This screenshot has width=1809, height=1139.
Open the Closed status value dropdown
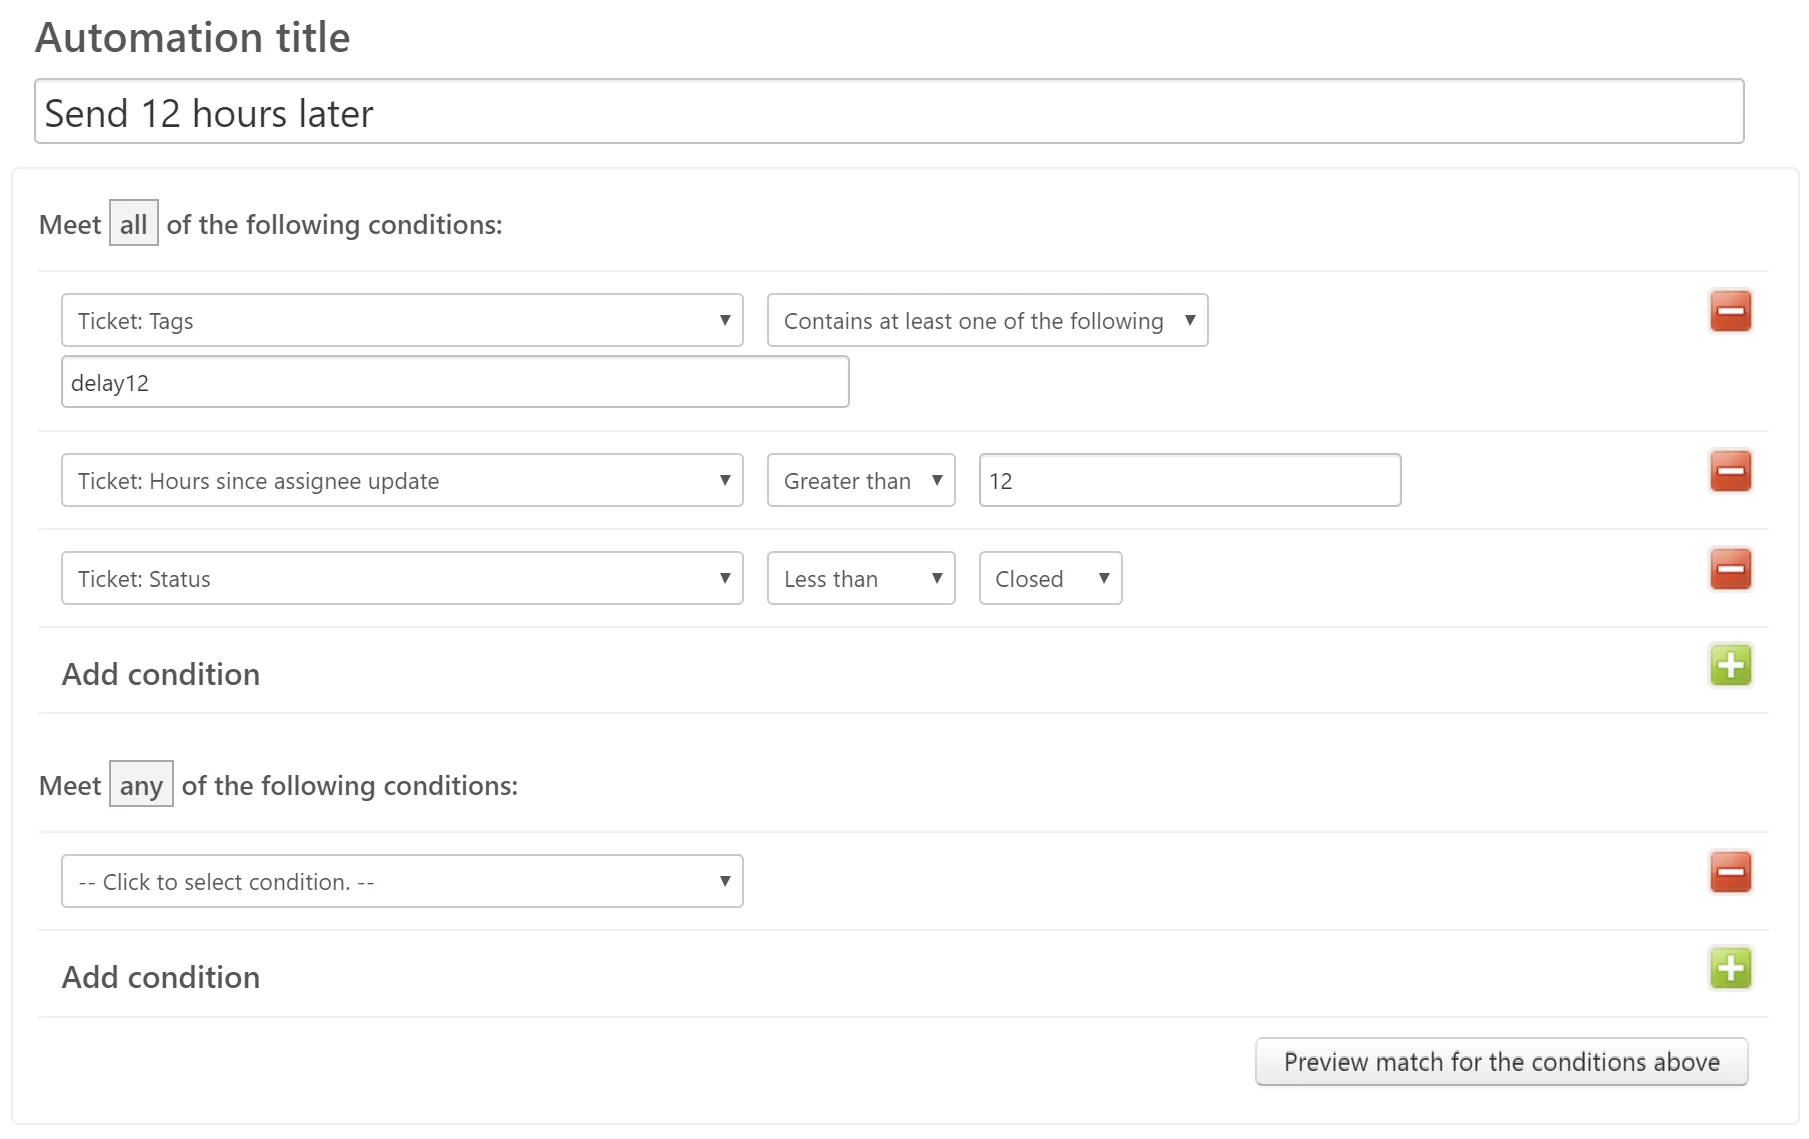1050,579
